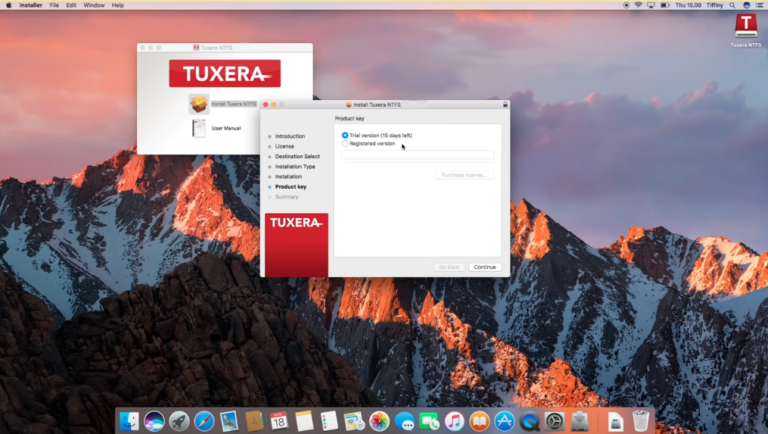Open Launchpad from the Dock
Viewport: 768px width, 434px height.
[179, 421]
